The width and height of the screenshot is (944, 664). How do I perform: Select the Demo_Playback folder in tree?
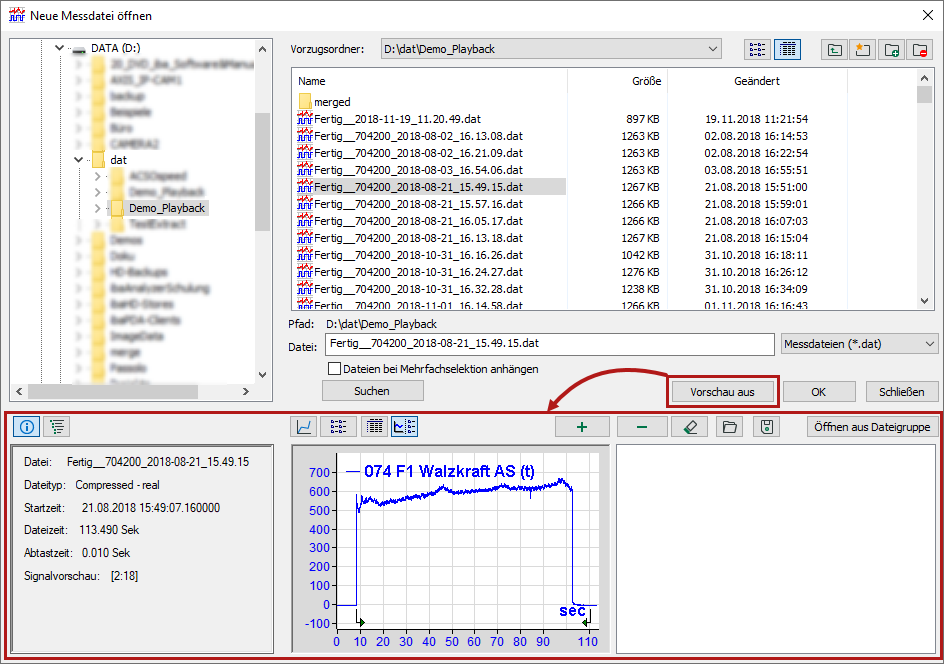tap(167, 208)
